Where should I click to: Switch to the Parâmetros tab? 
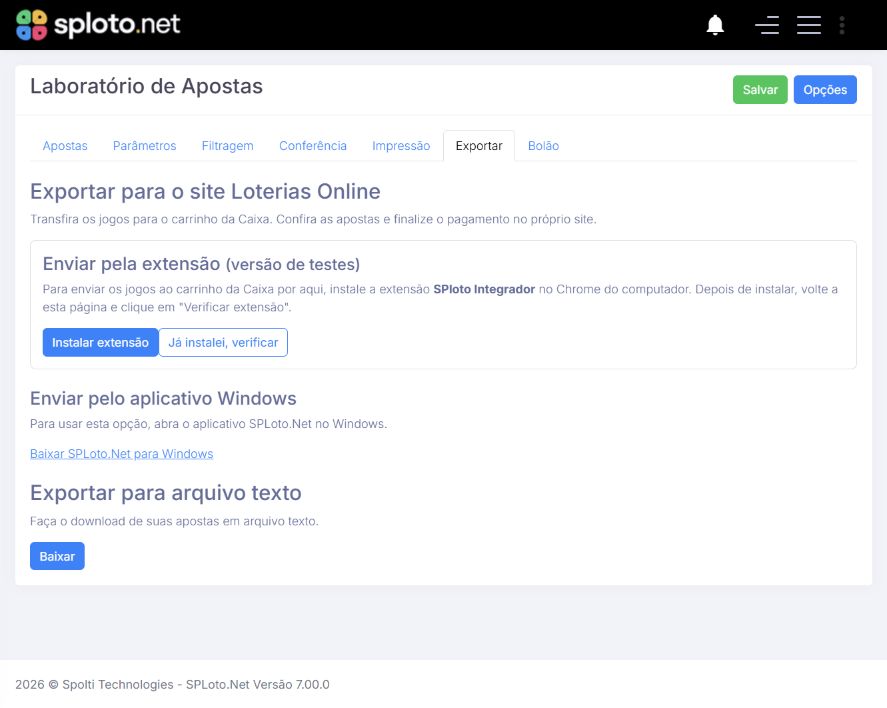[144, 146]
